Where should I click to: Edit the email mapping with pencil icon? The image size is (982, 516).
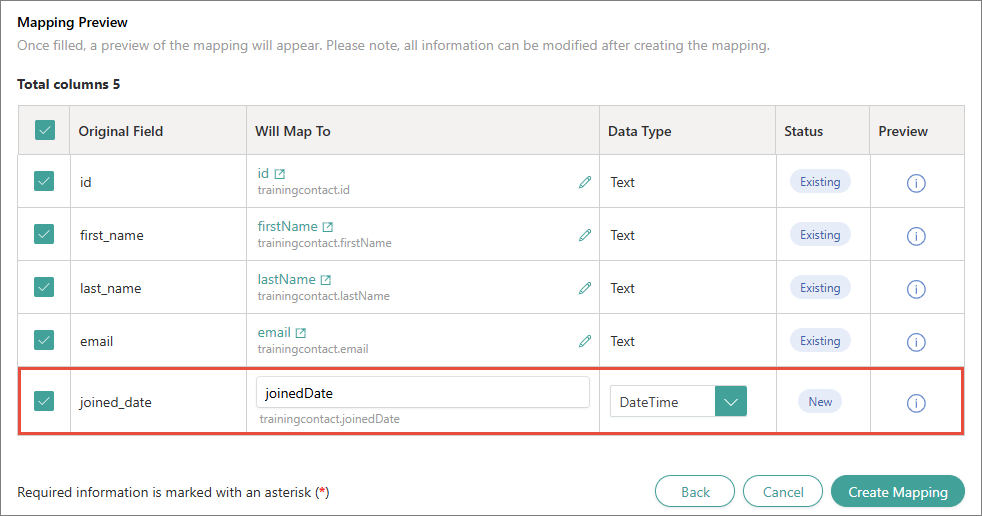(x=585, y=341)
